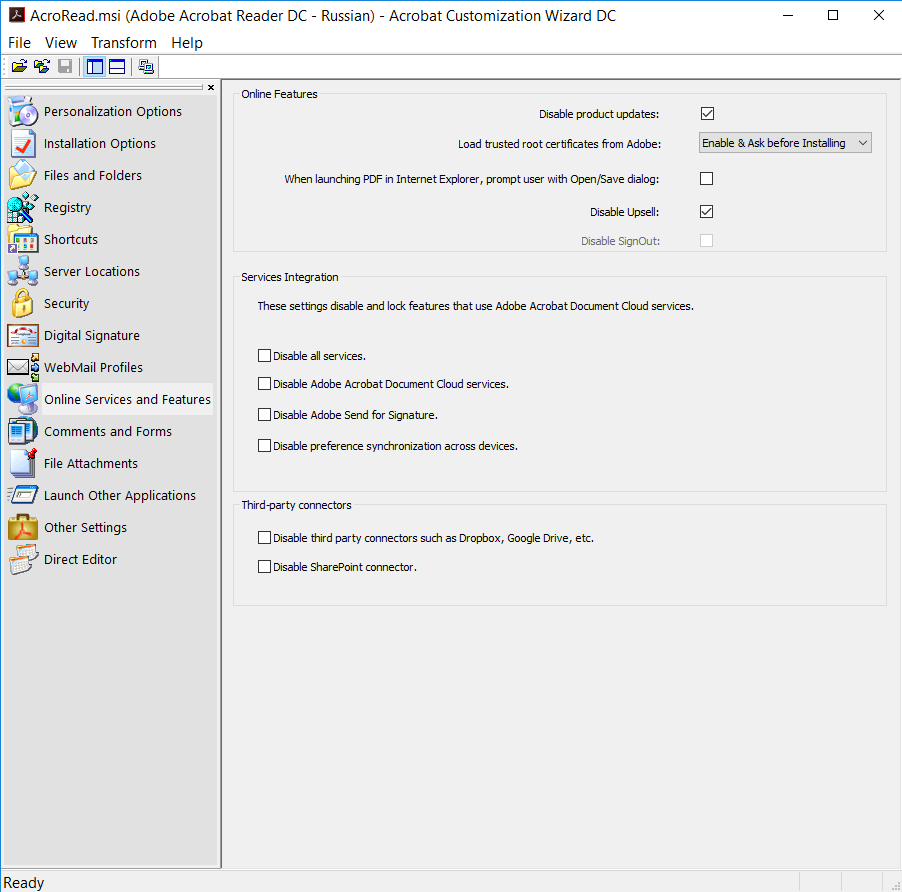902x892 pixels.
Task: Open the Help menu
Action: pyautogui.click(x=187, y=43)
